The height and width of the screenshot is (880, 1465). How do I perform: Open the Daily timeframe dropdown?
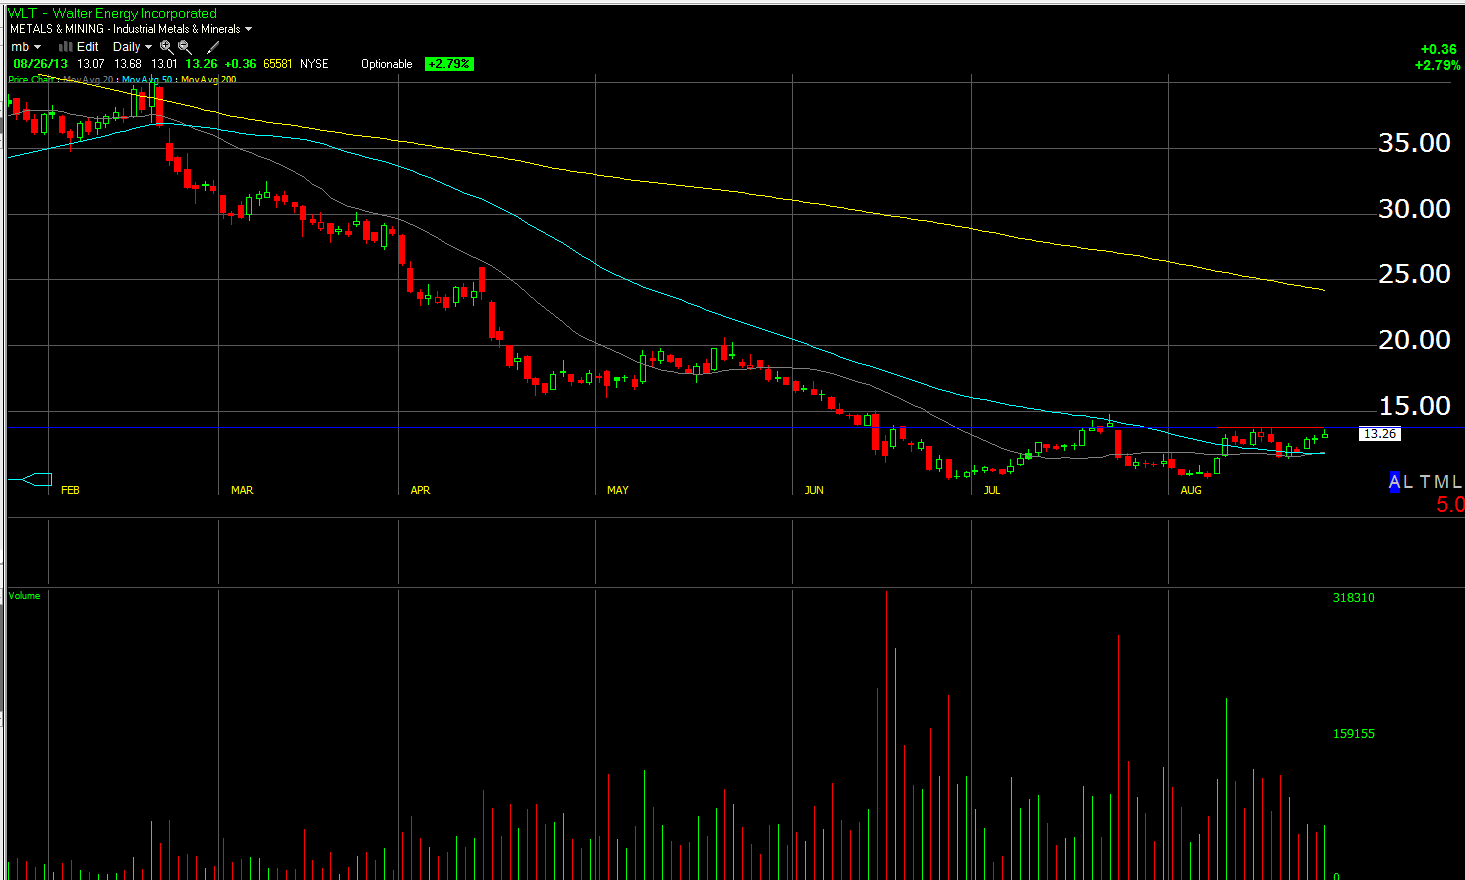click(x=132, y=47)
